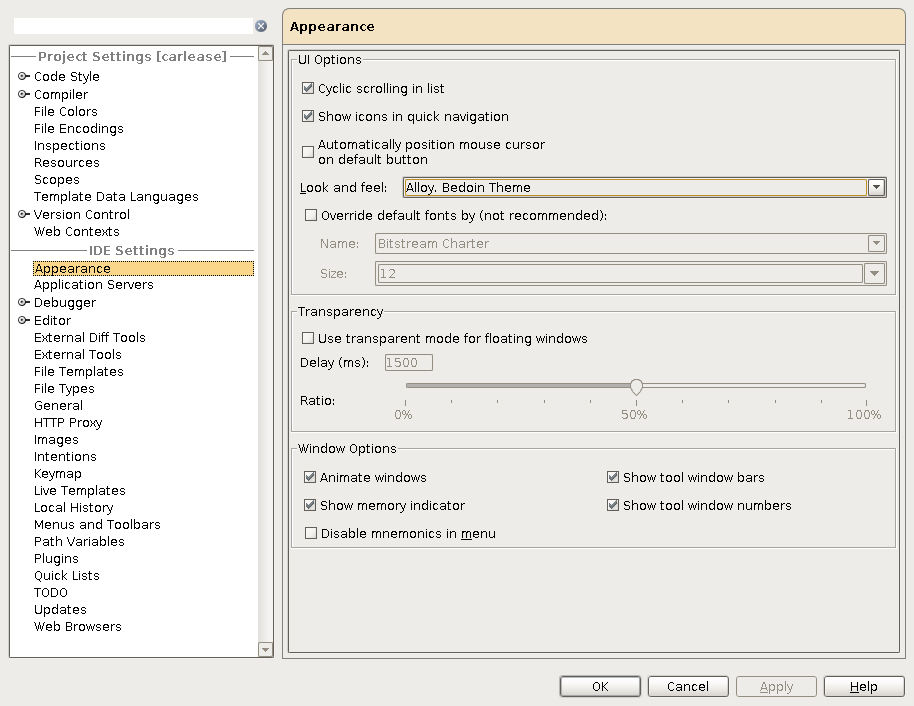
Task: Select Code Style label
Action: click(66, 76)
